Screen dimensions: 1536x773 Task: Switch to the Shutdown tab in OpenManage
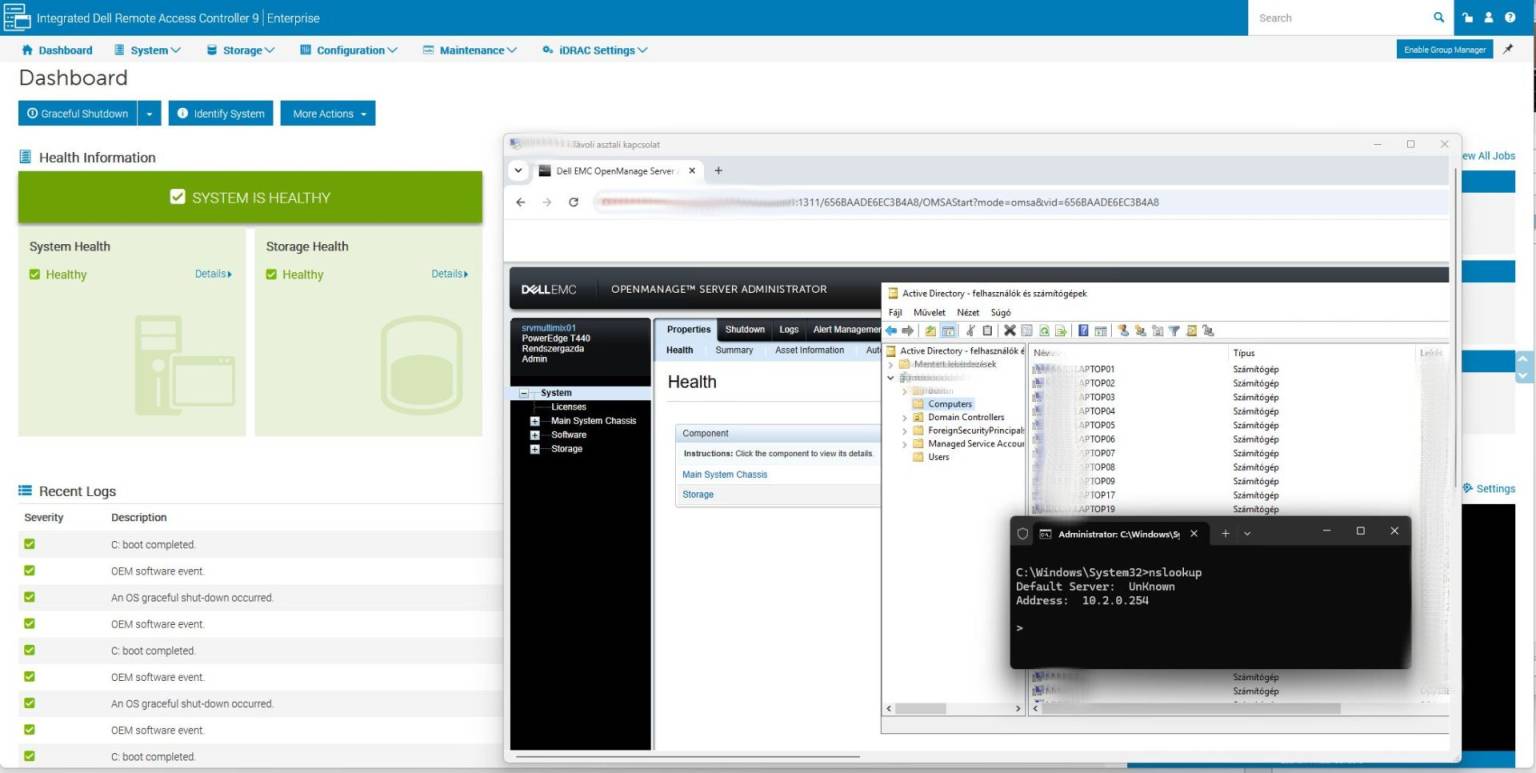tap(745, 329)
